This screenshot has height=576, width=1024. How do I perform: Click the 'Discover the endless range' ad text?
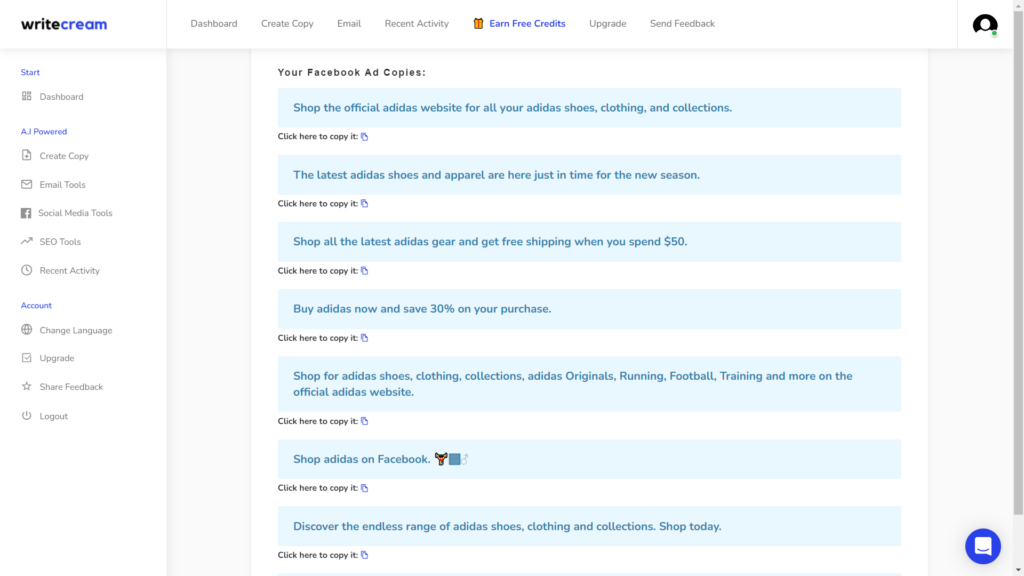[x=507, y=526]
